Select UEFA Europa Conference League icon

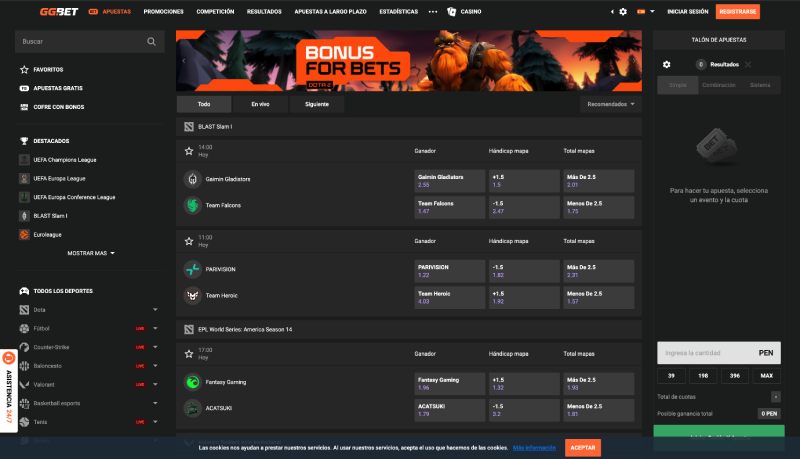coord(24,197)
